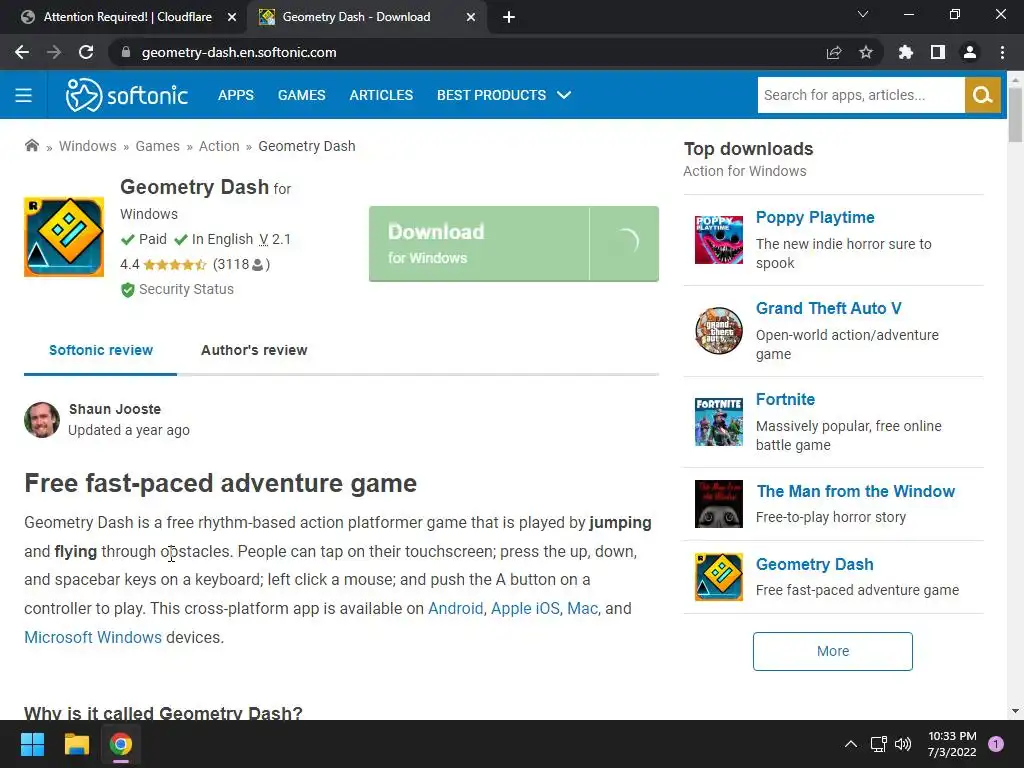
Task: Open the Articles navigation item
Action: (381, 95)
